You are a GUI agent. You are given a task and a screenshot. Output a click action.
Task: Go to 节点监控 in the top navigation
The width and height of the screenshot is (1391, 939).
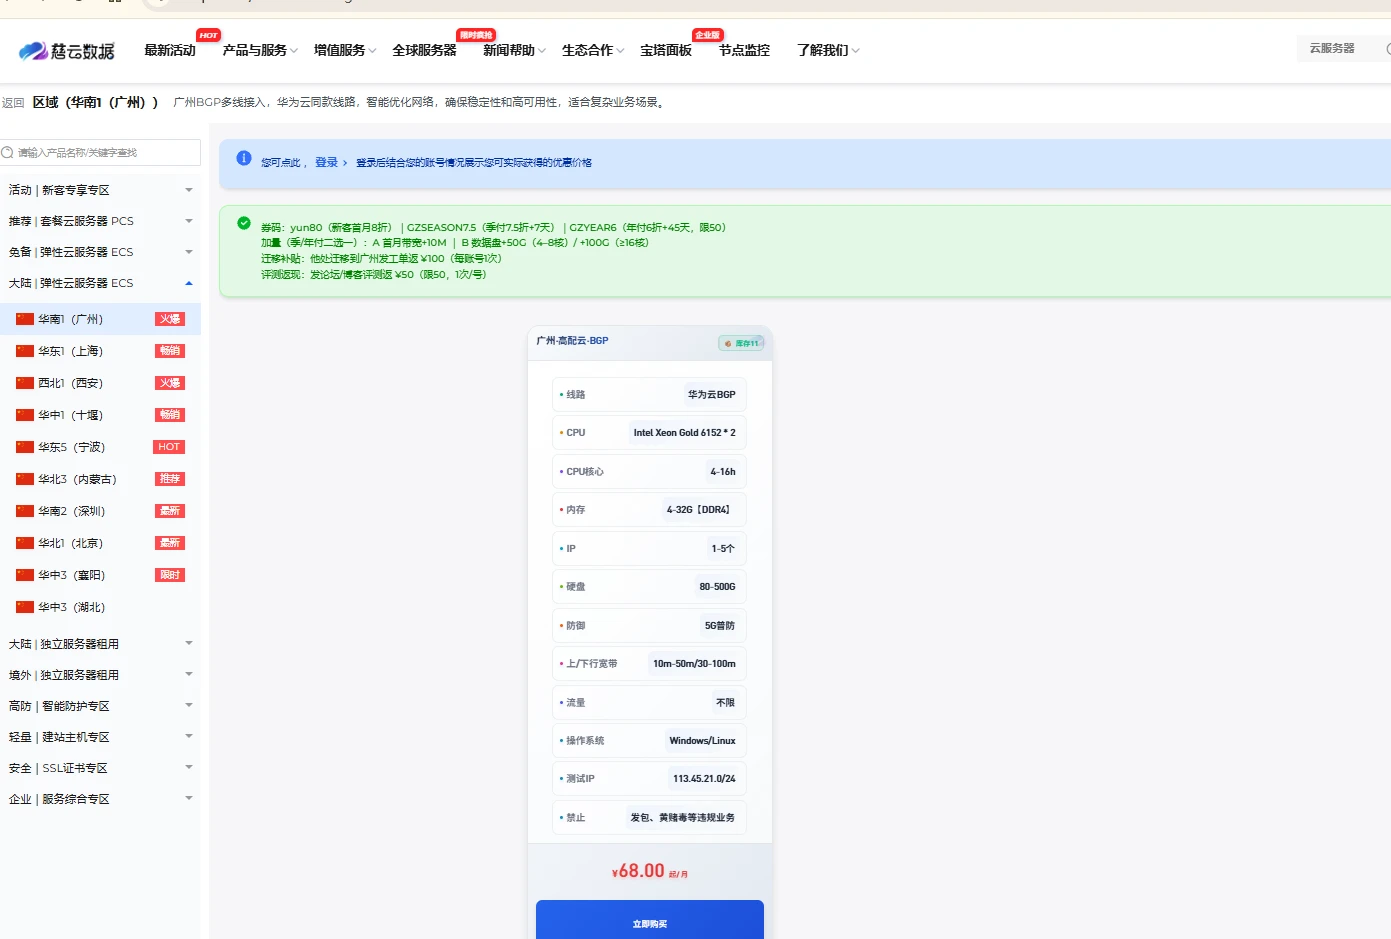point(744,50)
